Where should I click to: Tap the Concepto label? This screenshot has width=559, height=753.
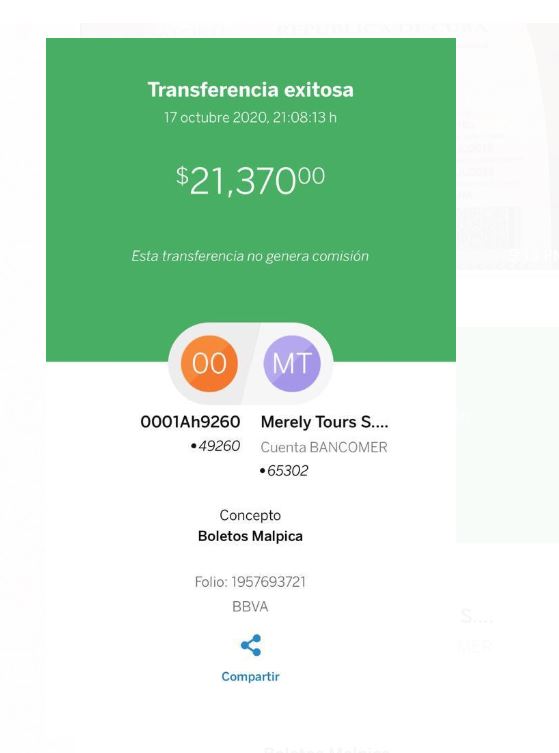point(250,515)
